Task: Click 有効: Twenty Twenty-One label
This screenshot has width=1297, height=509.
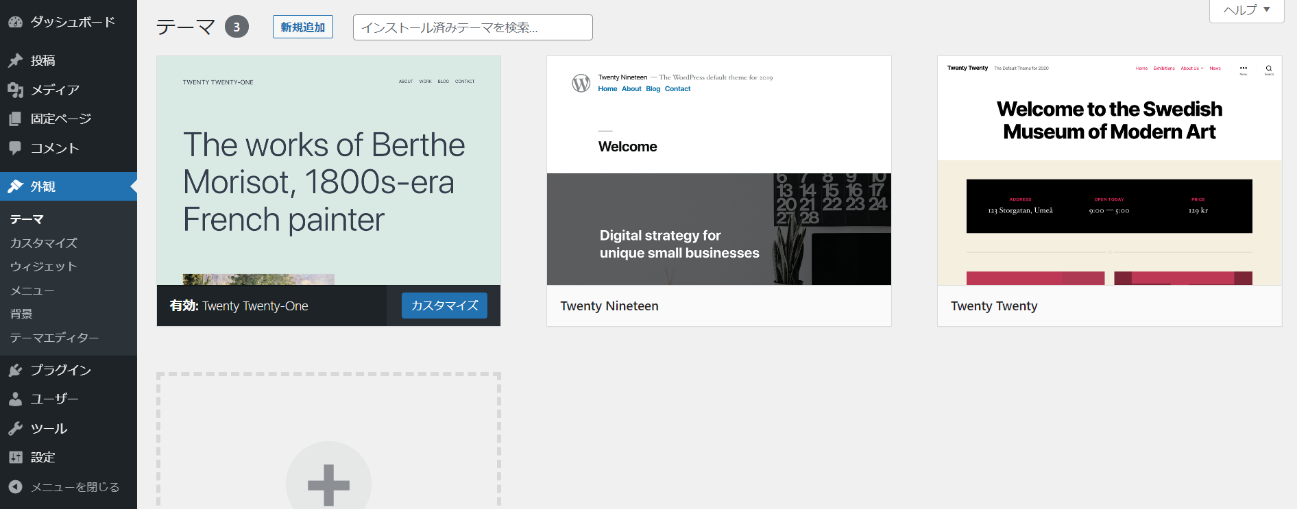Action: pos(239,306)
